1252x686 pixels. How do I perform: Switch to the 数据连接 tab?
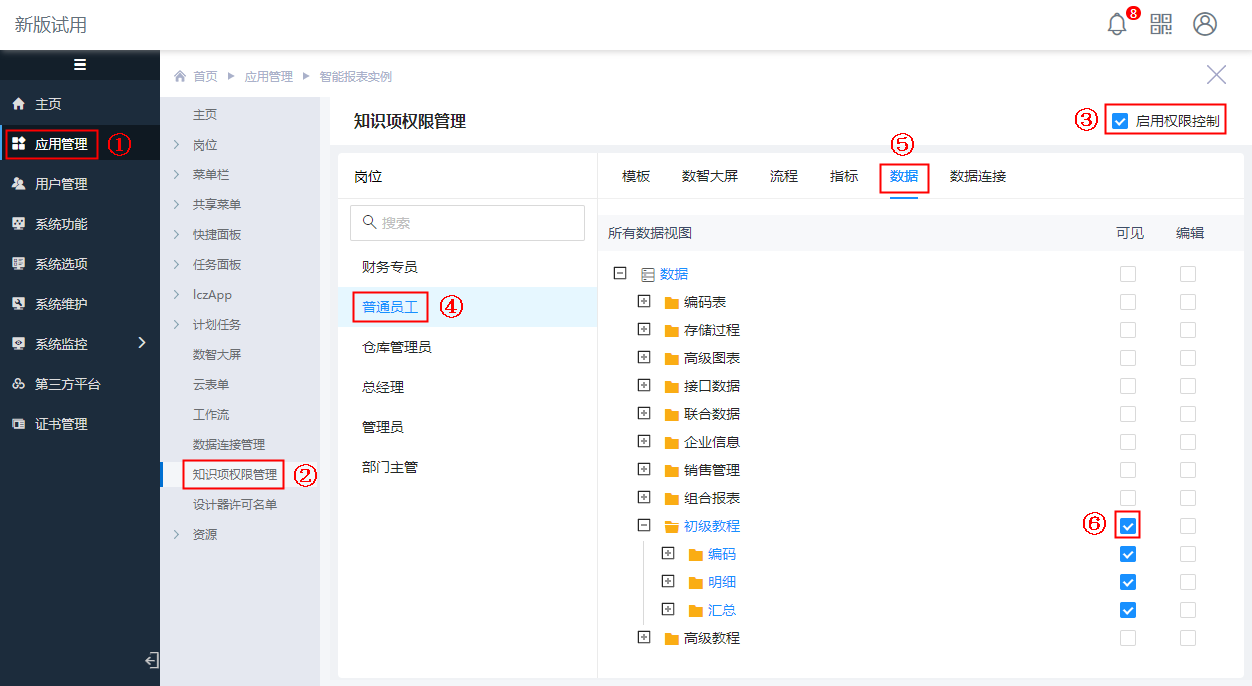[978, 176]
